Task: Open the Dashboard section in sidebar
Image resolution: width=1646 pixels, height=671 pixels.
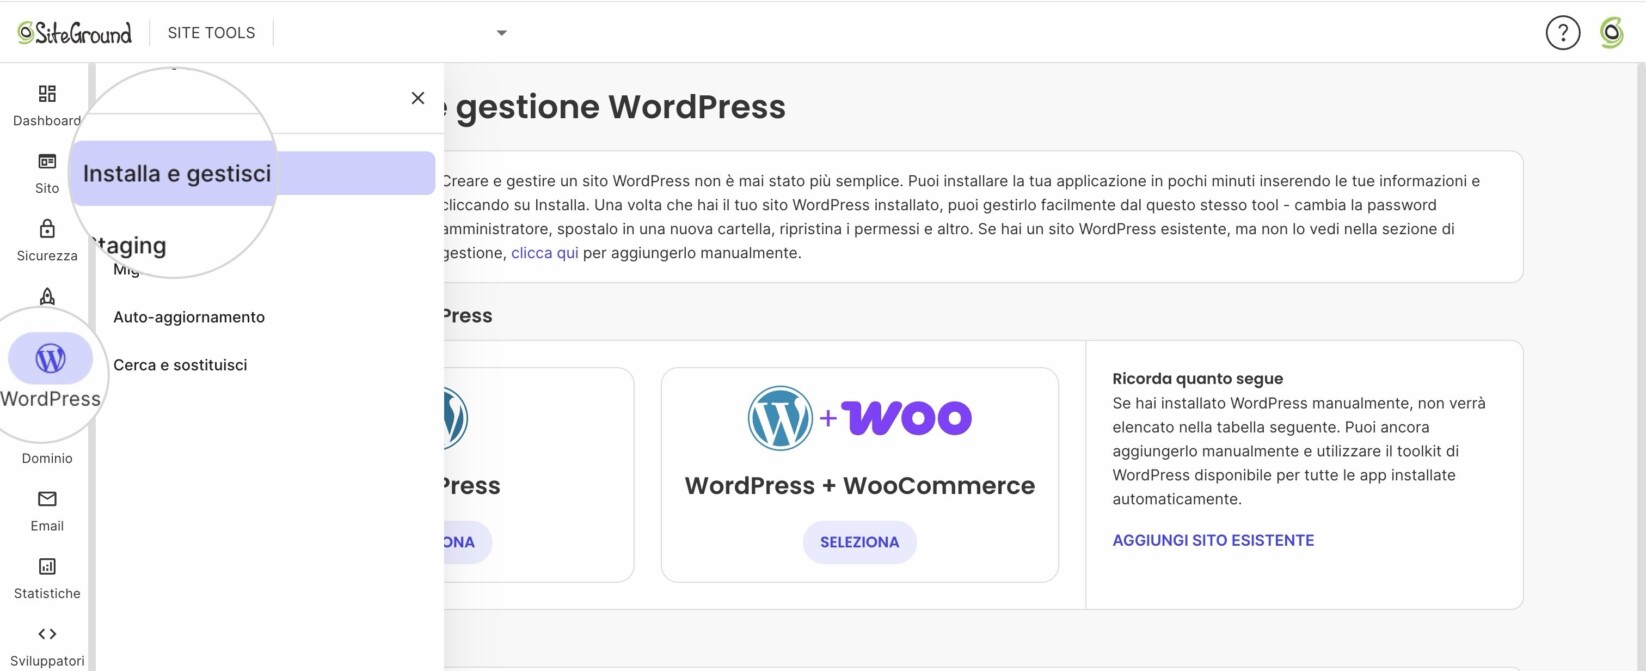Action: pyautogui.click(x=47, y=105)
